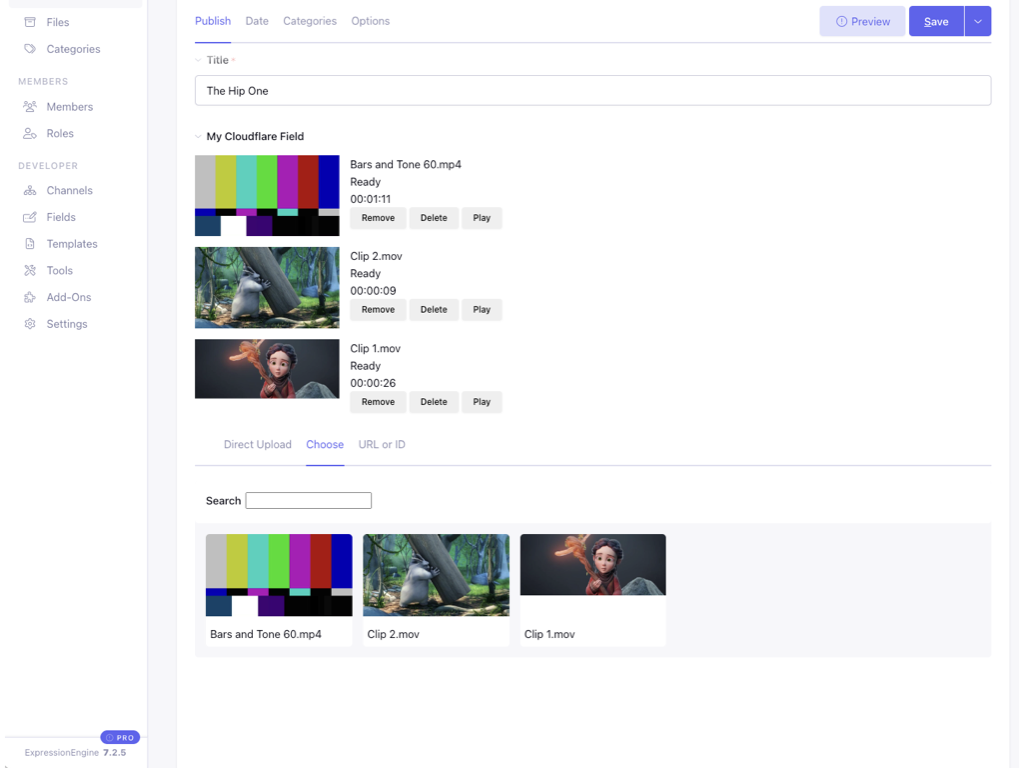Choose Bars and Tone 60.mp4 card
The width and height of the screenshot is (1024, 768).
point(279,590)
